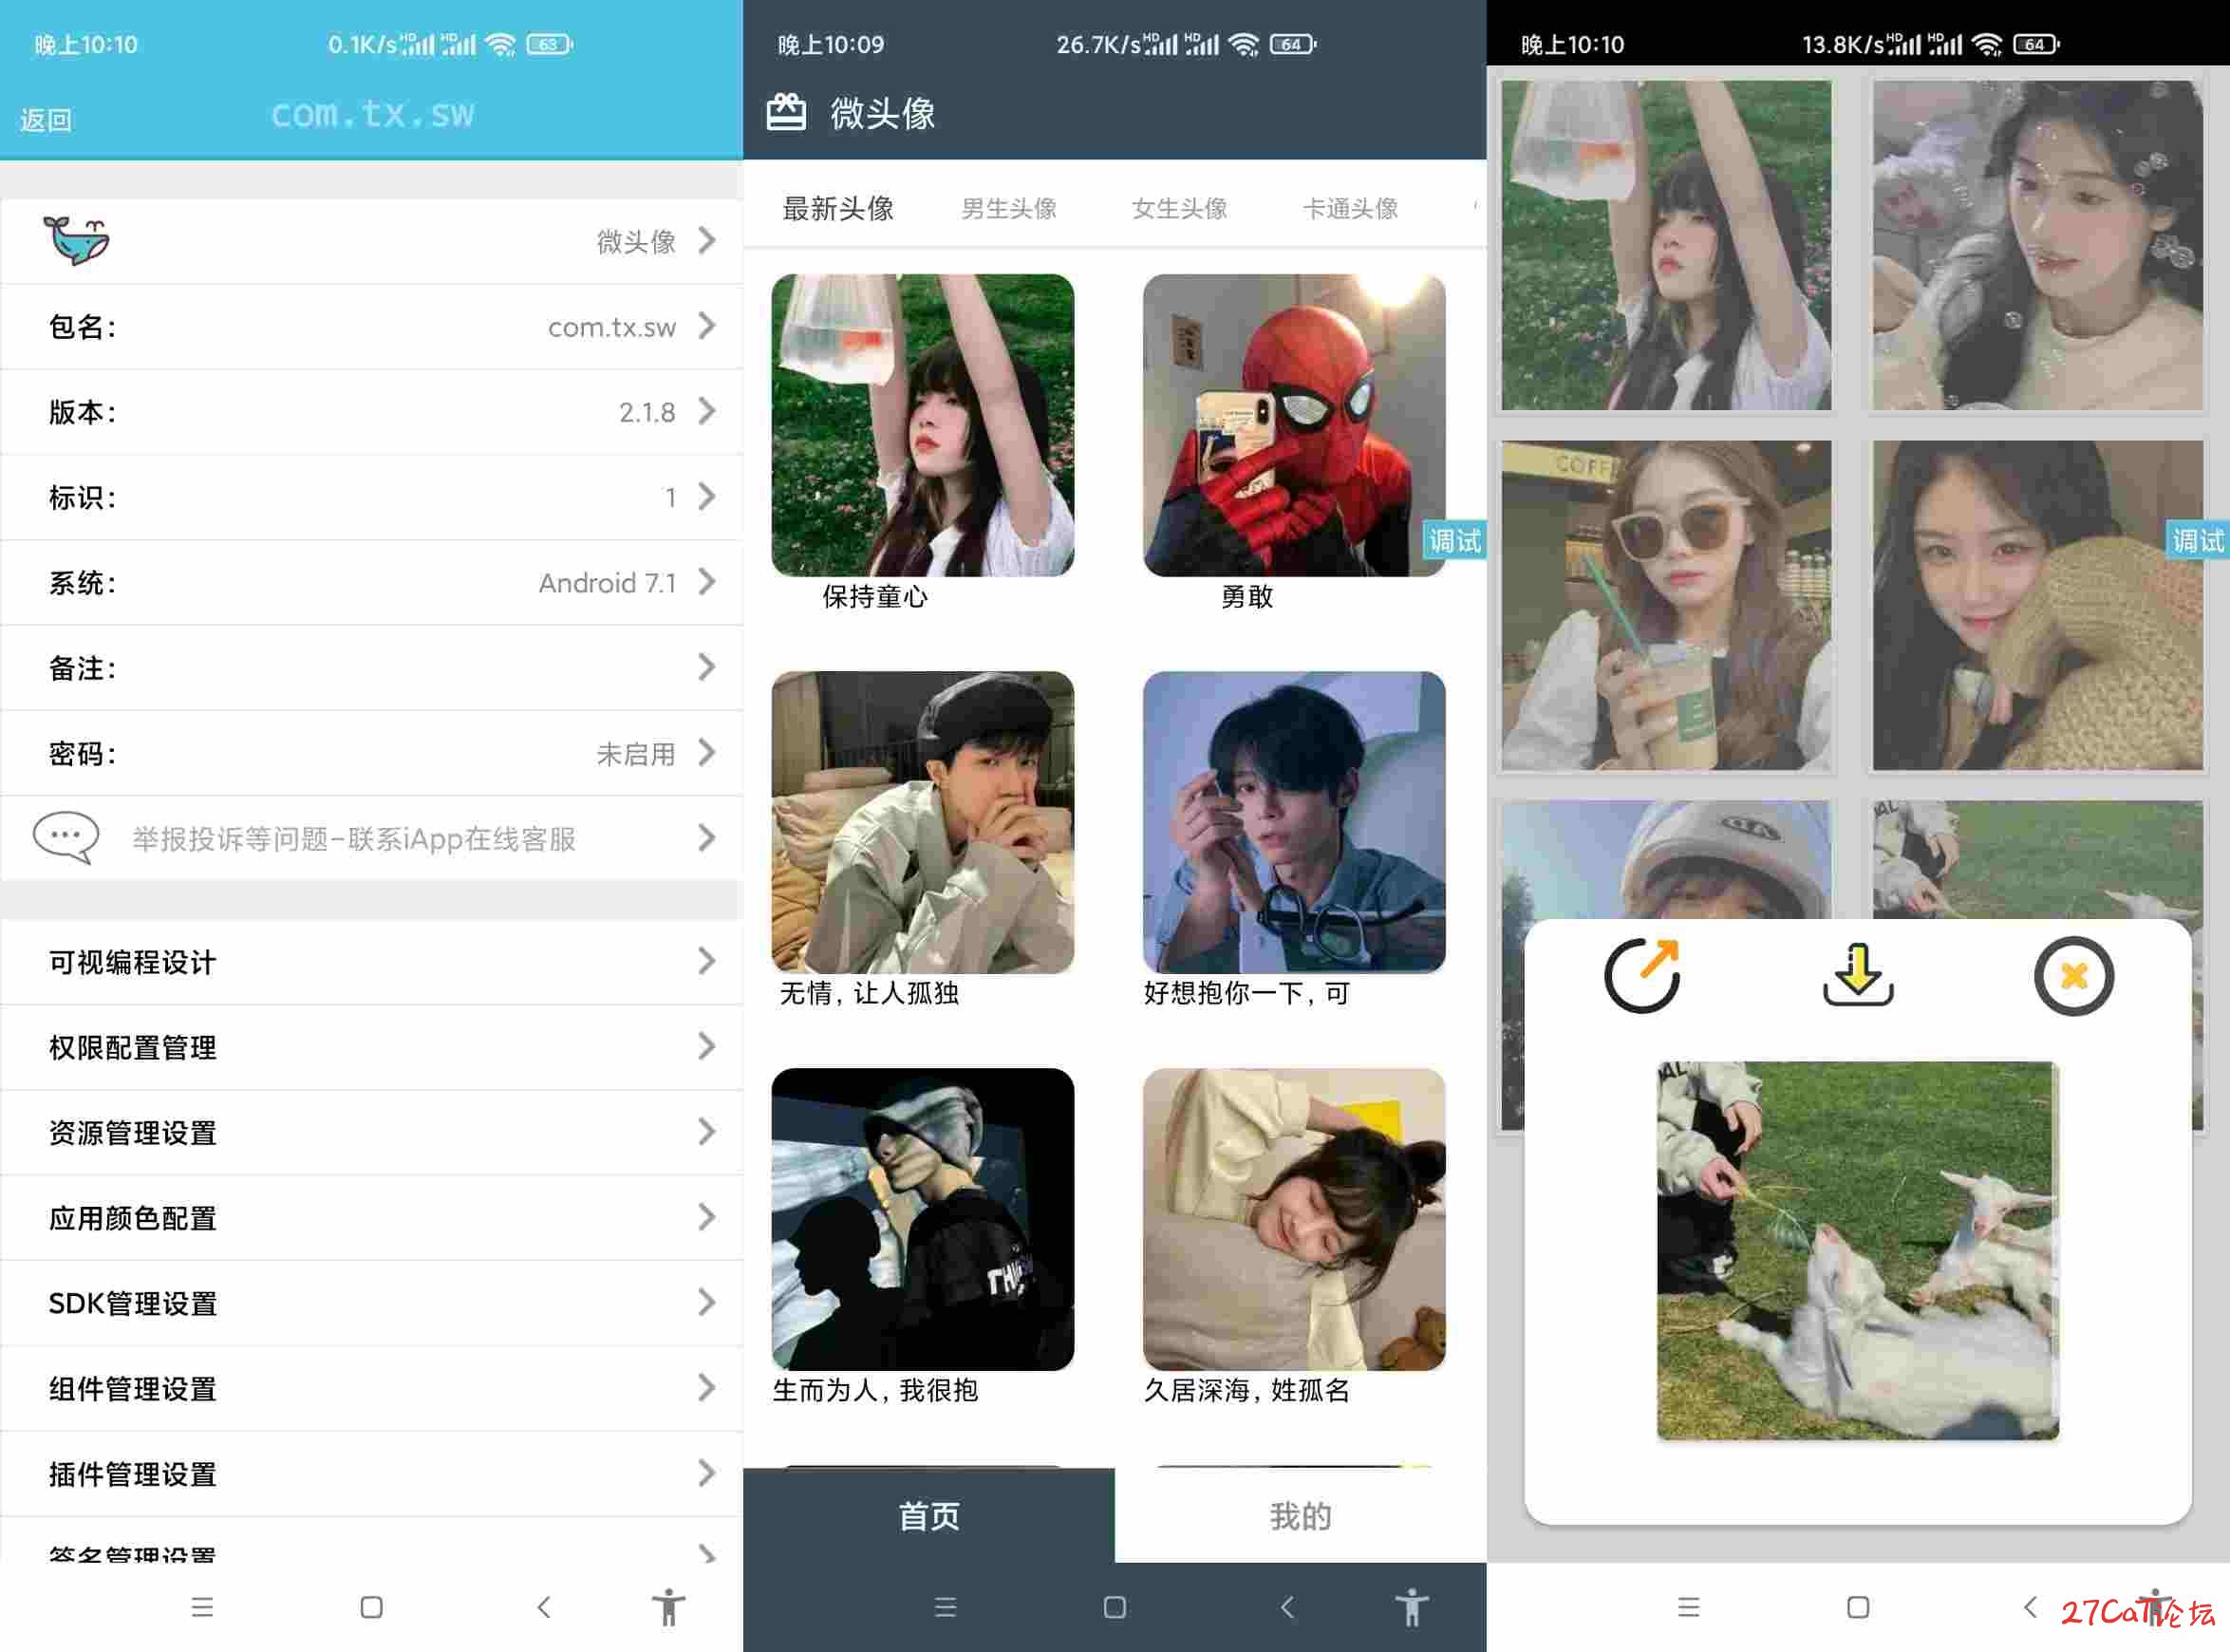
Task: Open 组件管理设置 entry
Action: click(371, 1388)
